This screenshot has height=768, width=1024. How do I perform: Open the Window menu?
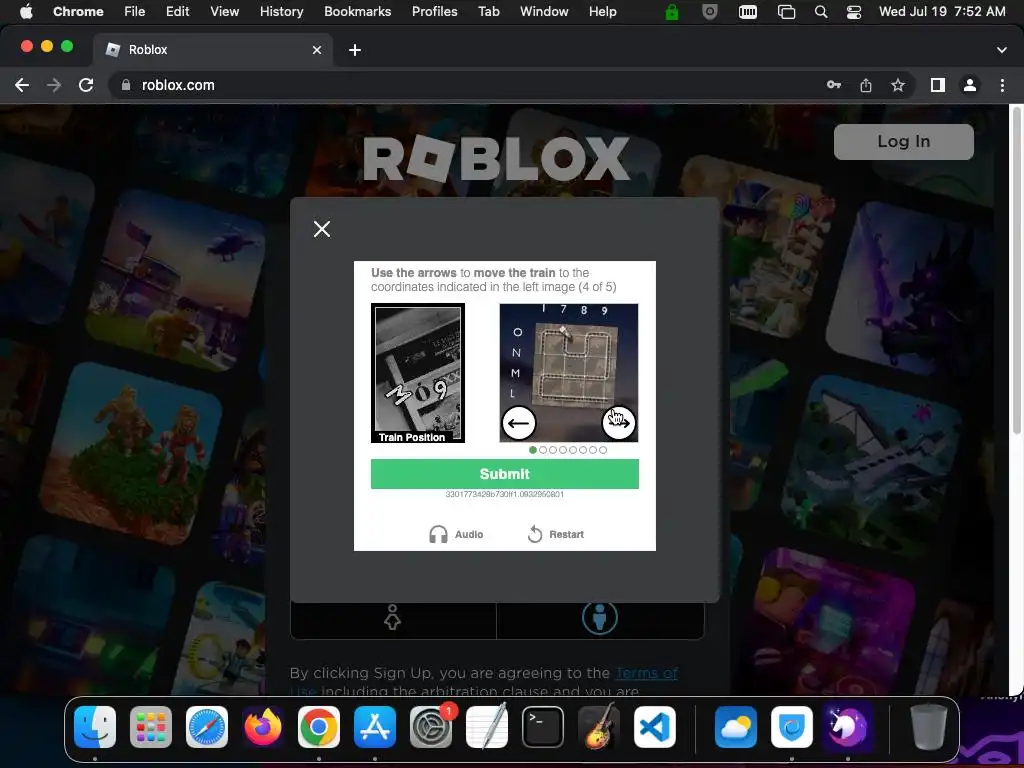pos(544,12)
